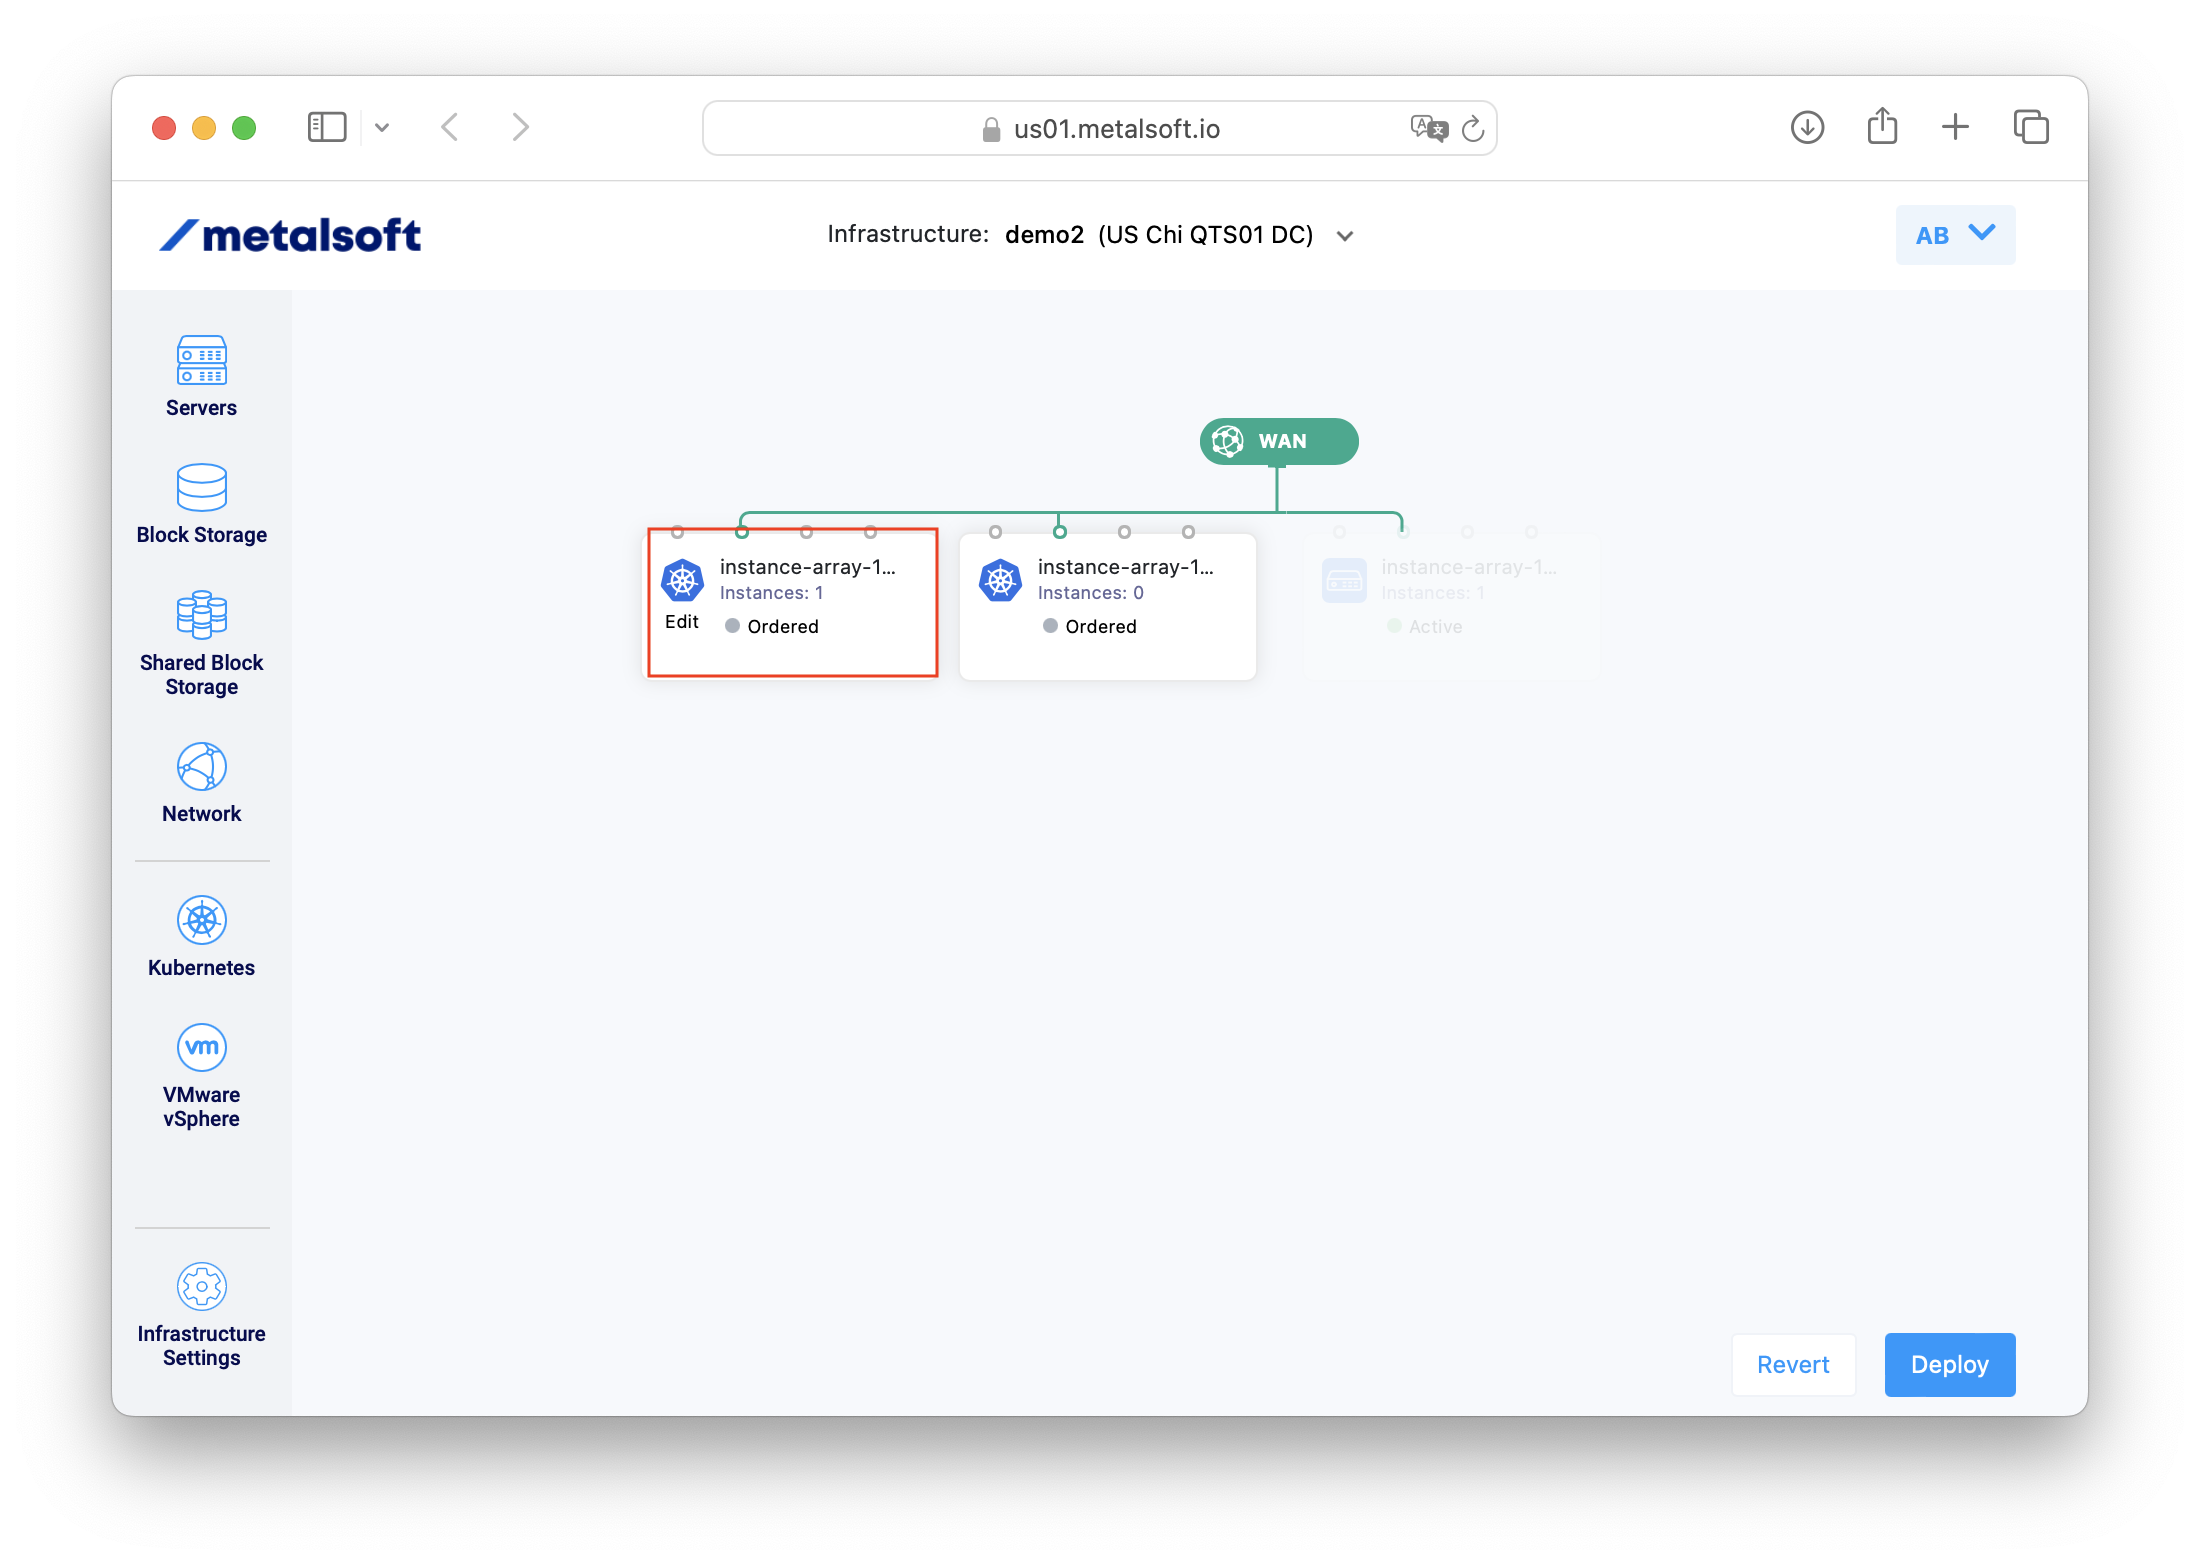Open the Servers sidebar icon

(x=201, y=360)
